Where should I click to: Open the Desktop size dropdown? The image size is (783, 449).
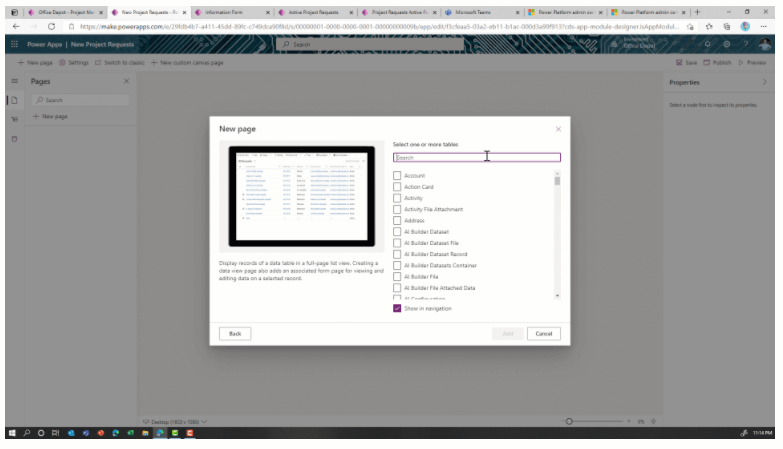(176, 421)
